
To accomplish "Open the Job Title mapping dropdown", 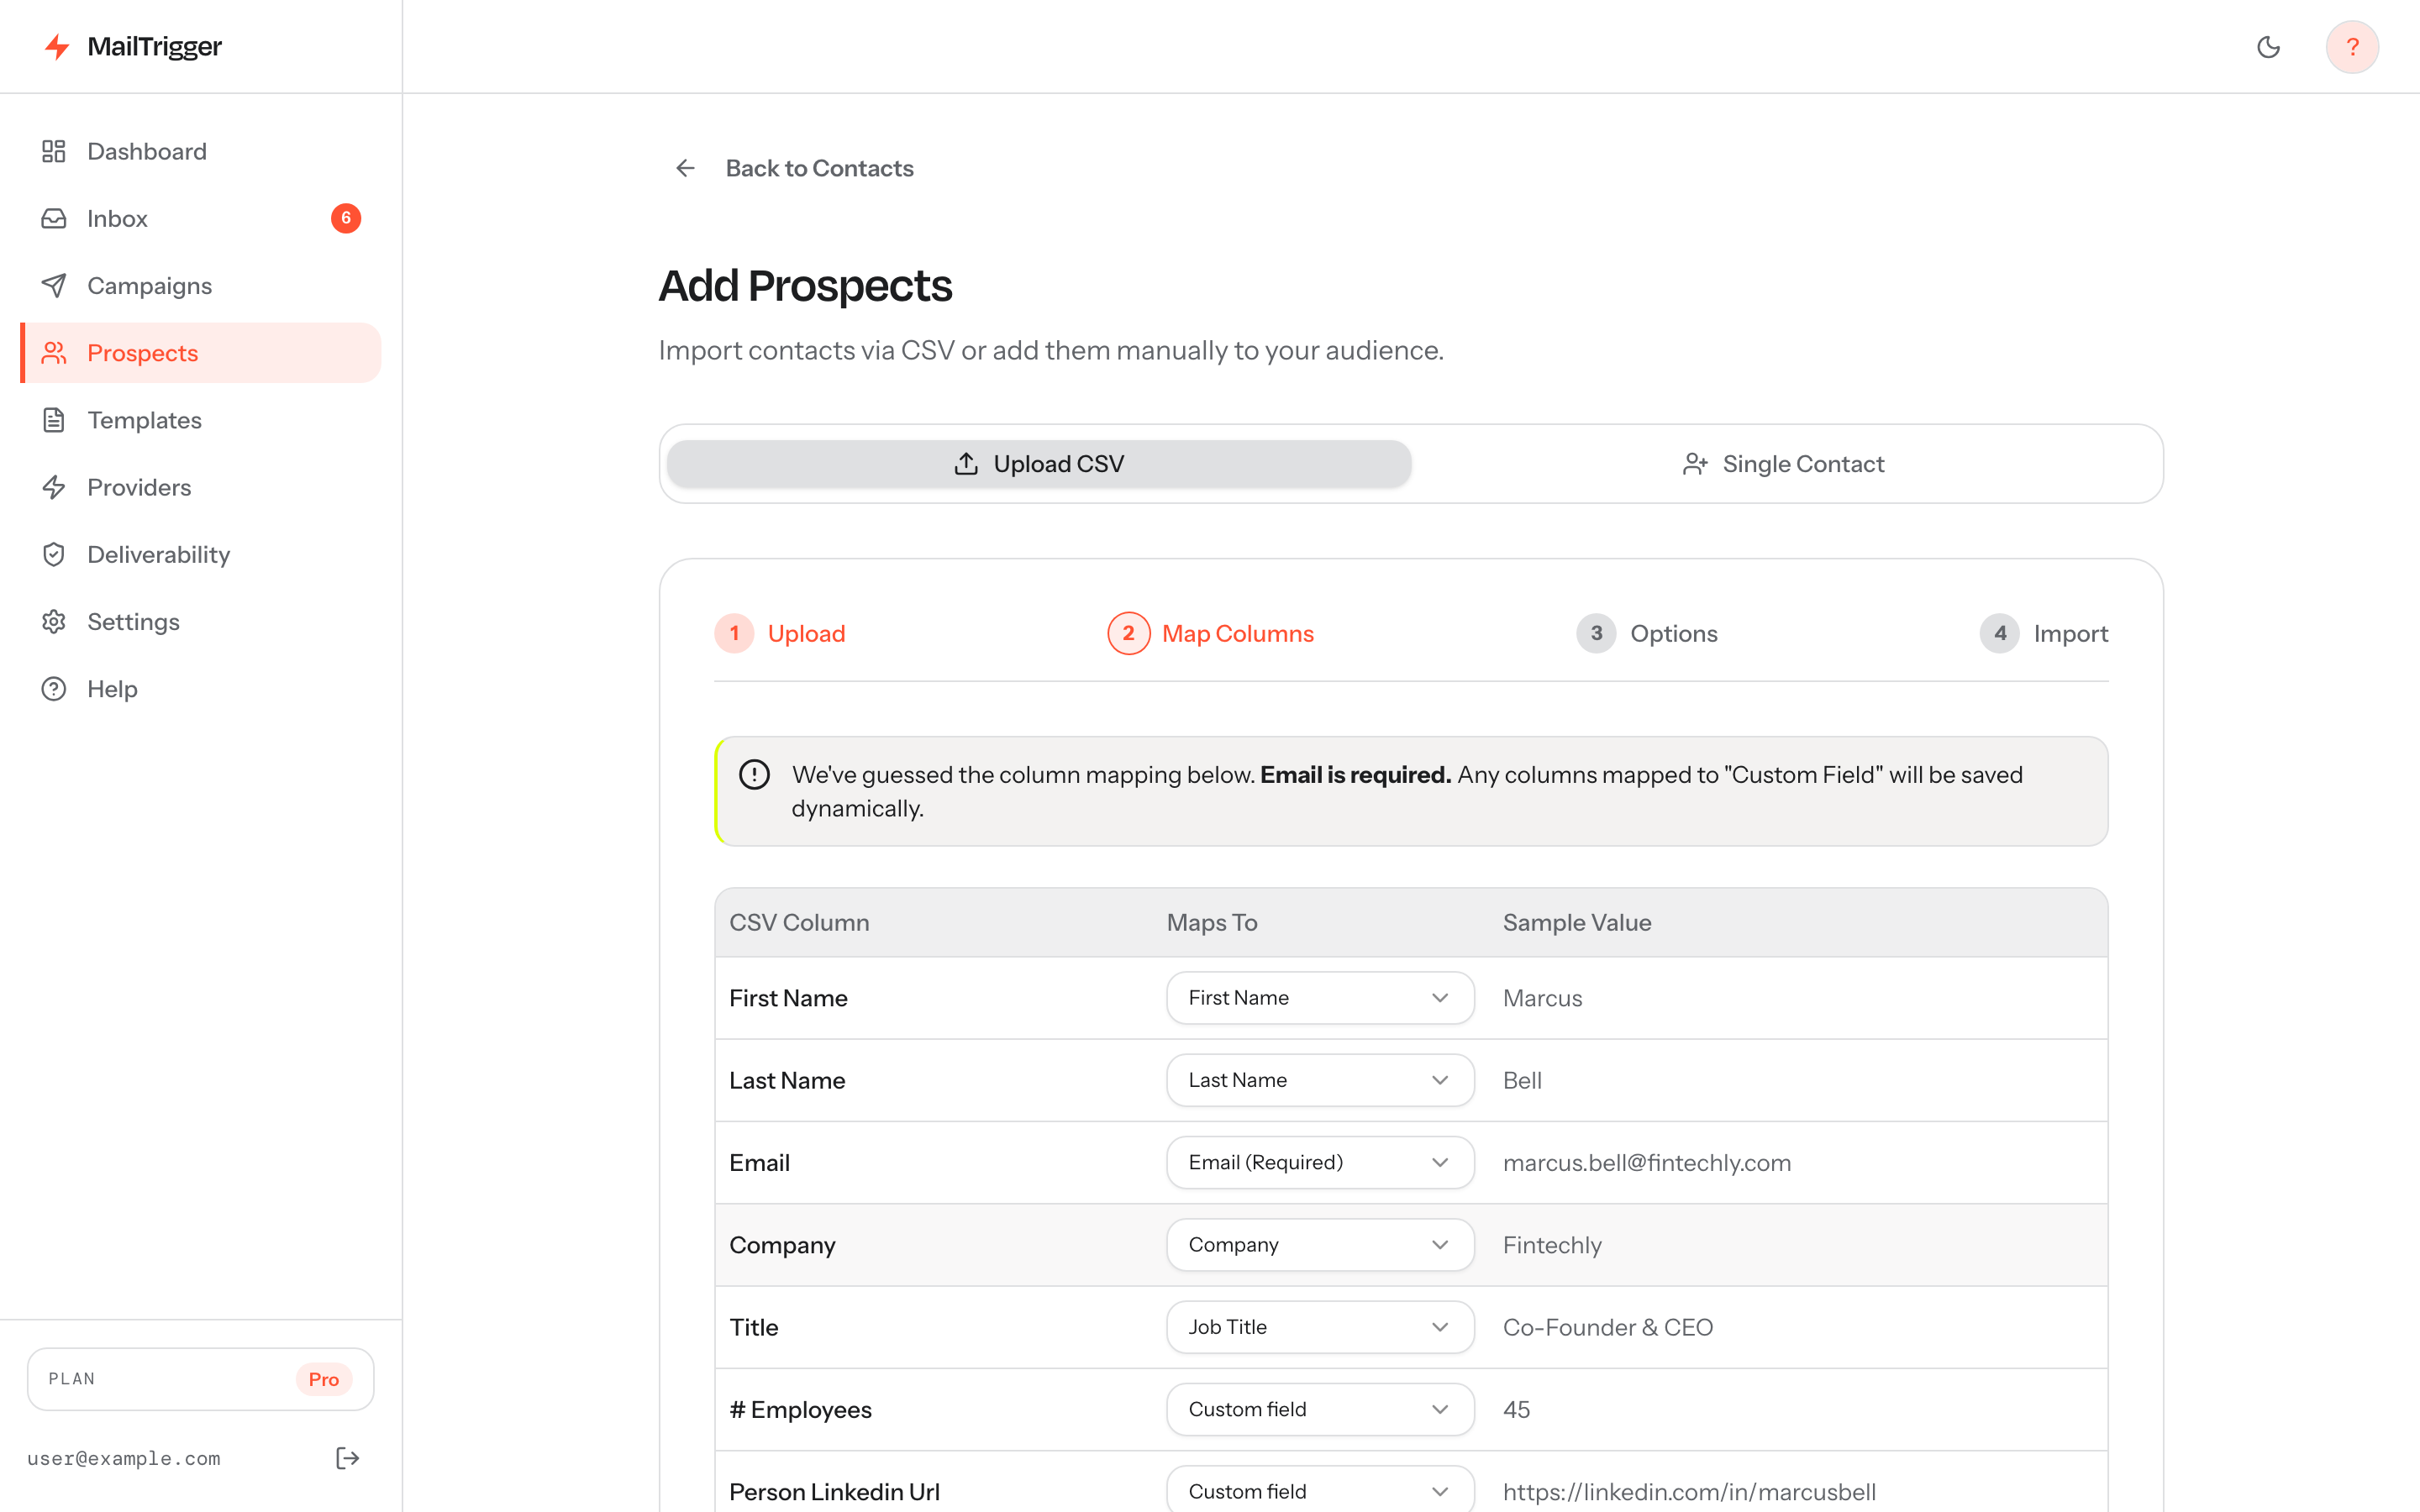I will tap(1320, 1327).
